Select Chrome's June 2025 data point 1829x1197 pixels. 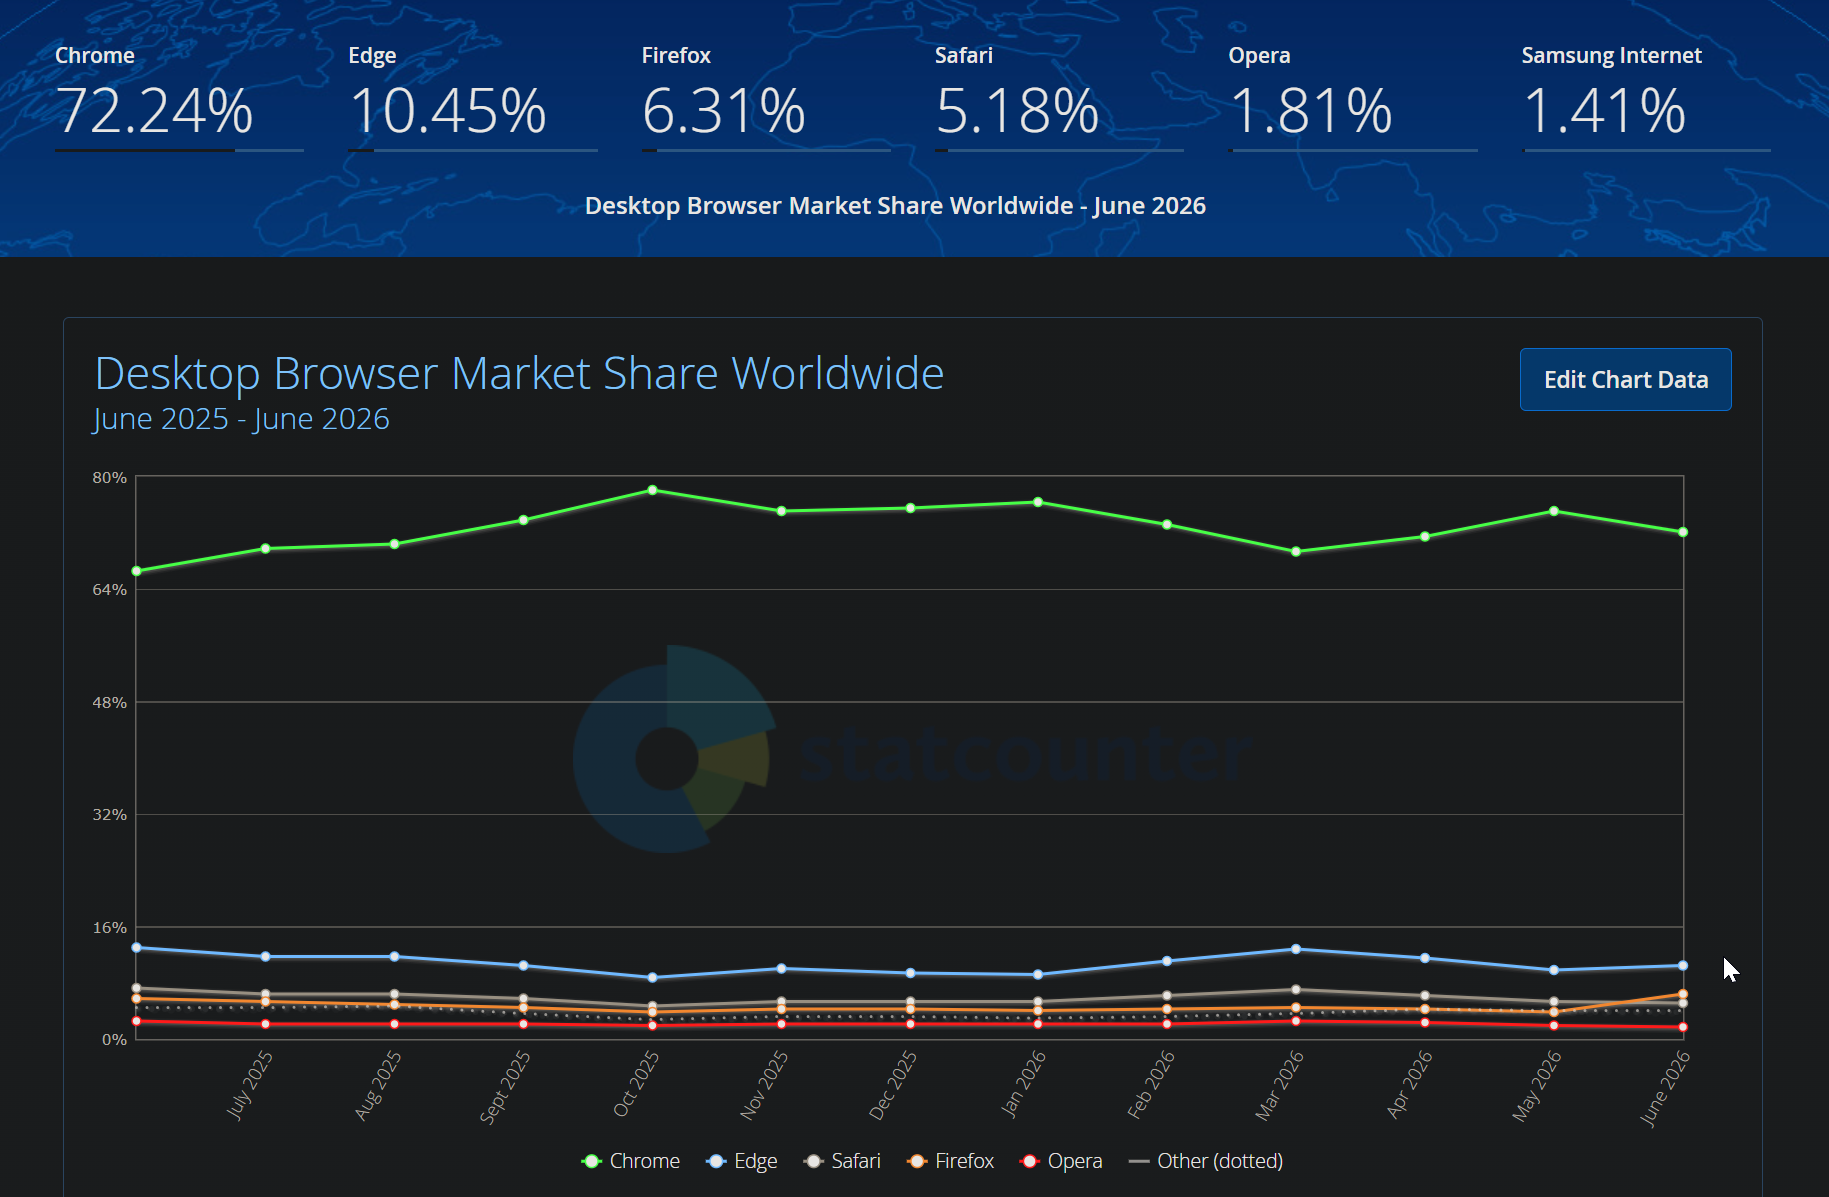137,571
